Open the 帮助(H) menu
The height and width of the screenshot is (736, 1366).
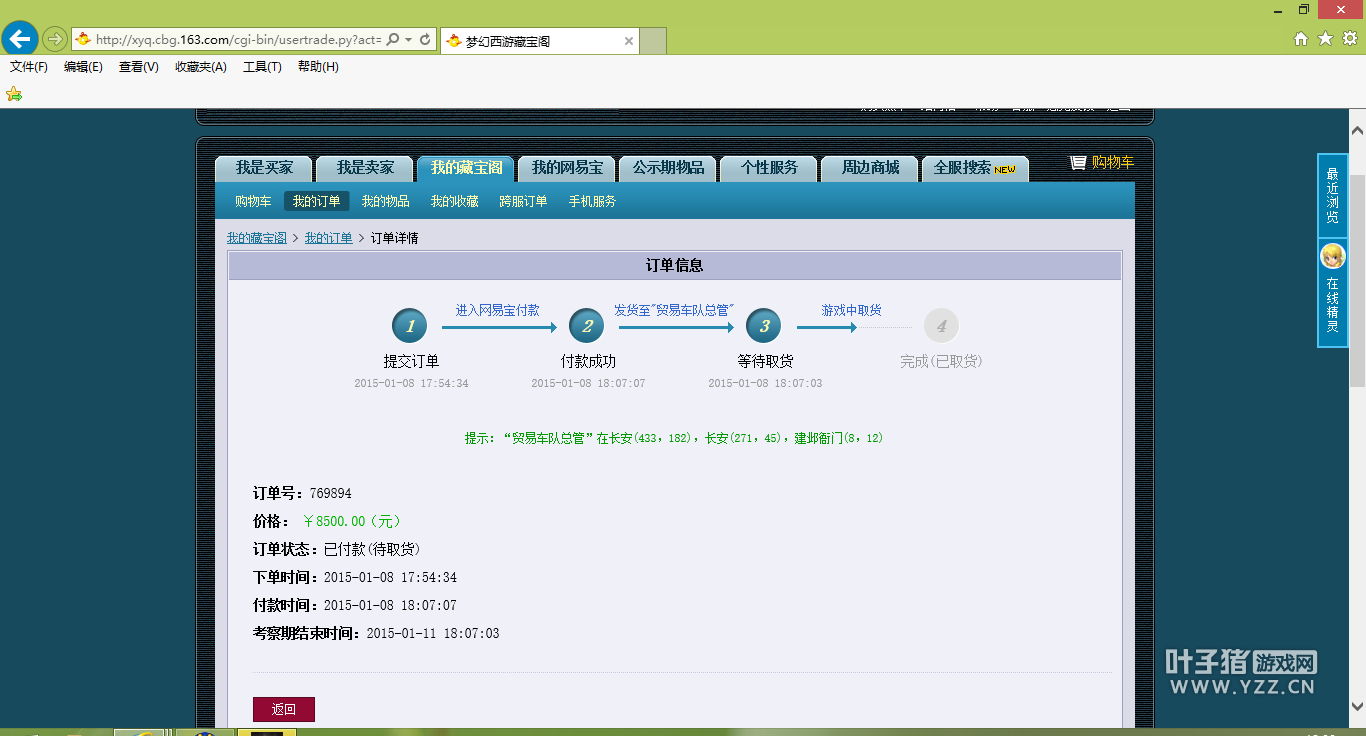pyautogui.click(x=318, y=67)
